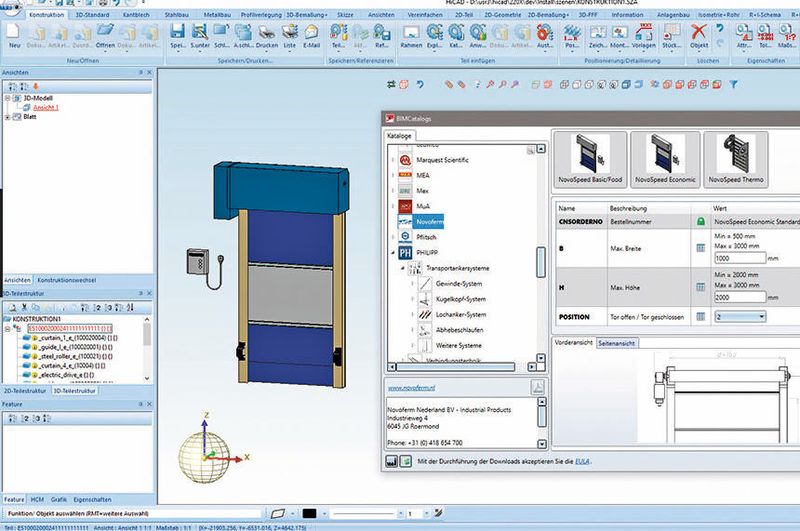
Task: Select Marquest Scientific in catalog list
Action: point(442,160)
